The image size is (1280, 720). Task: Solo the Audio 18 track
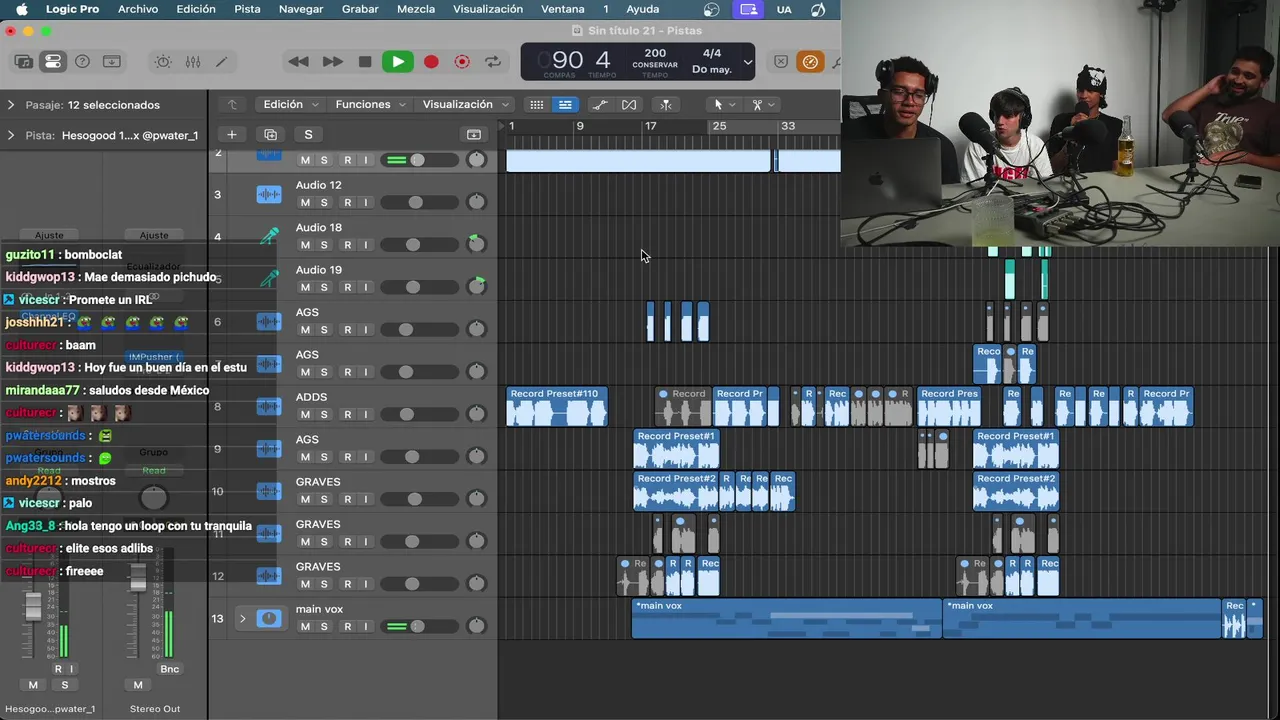pos(324,245)
